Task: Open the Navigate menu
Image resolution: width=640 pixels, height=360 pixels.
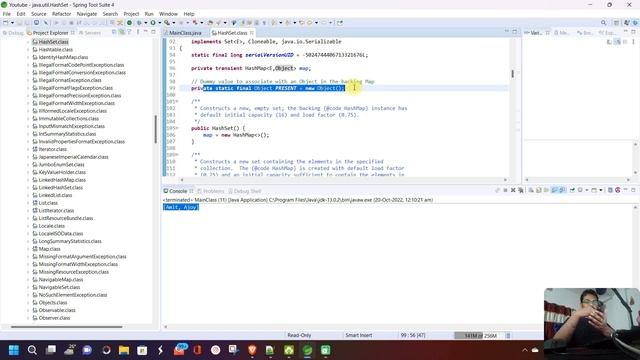Action: pos(87,14)
